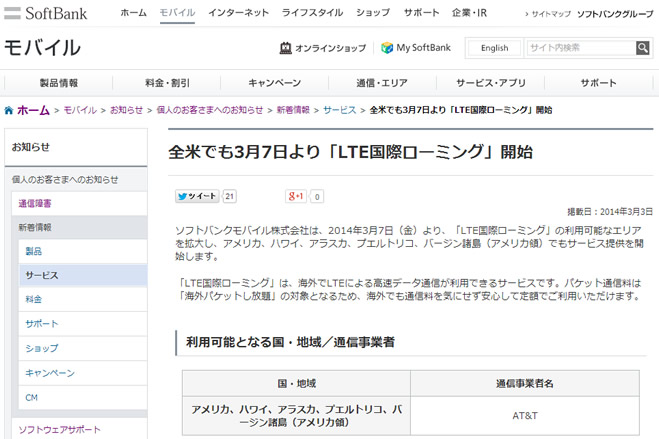
Task: Click the home icon in breadcrumb
Action: pos(9,110)
